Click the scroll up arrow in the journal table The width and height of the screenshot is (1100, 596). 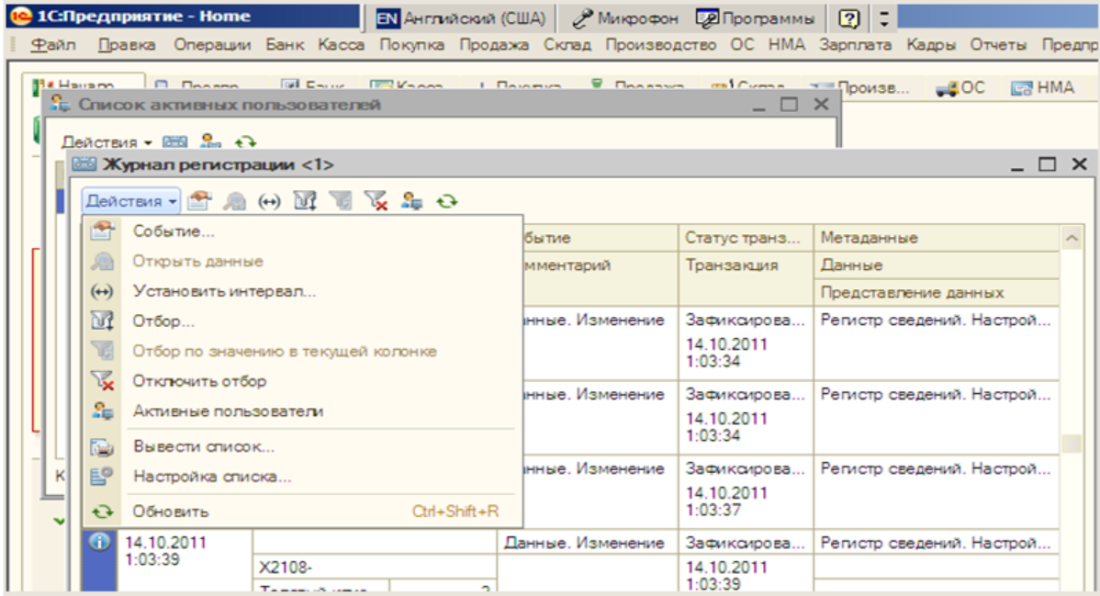tap(1072, 238)
